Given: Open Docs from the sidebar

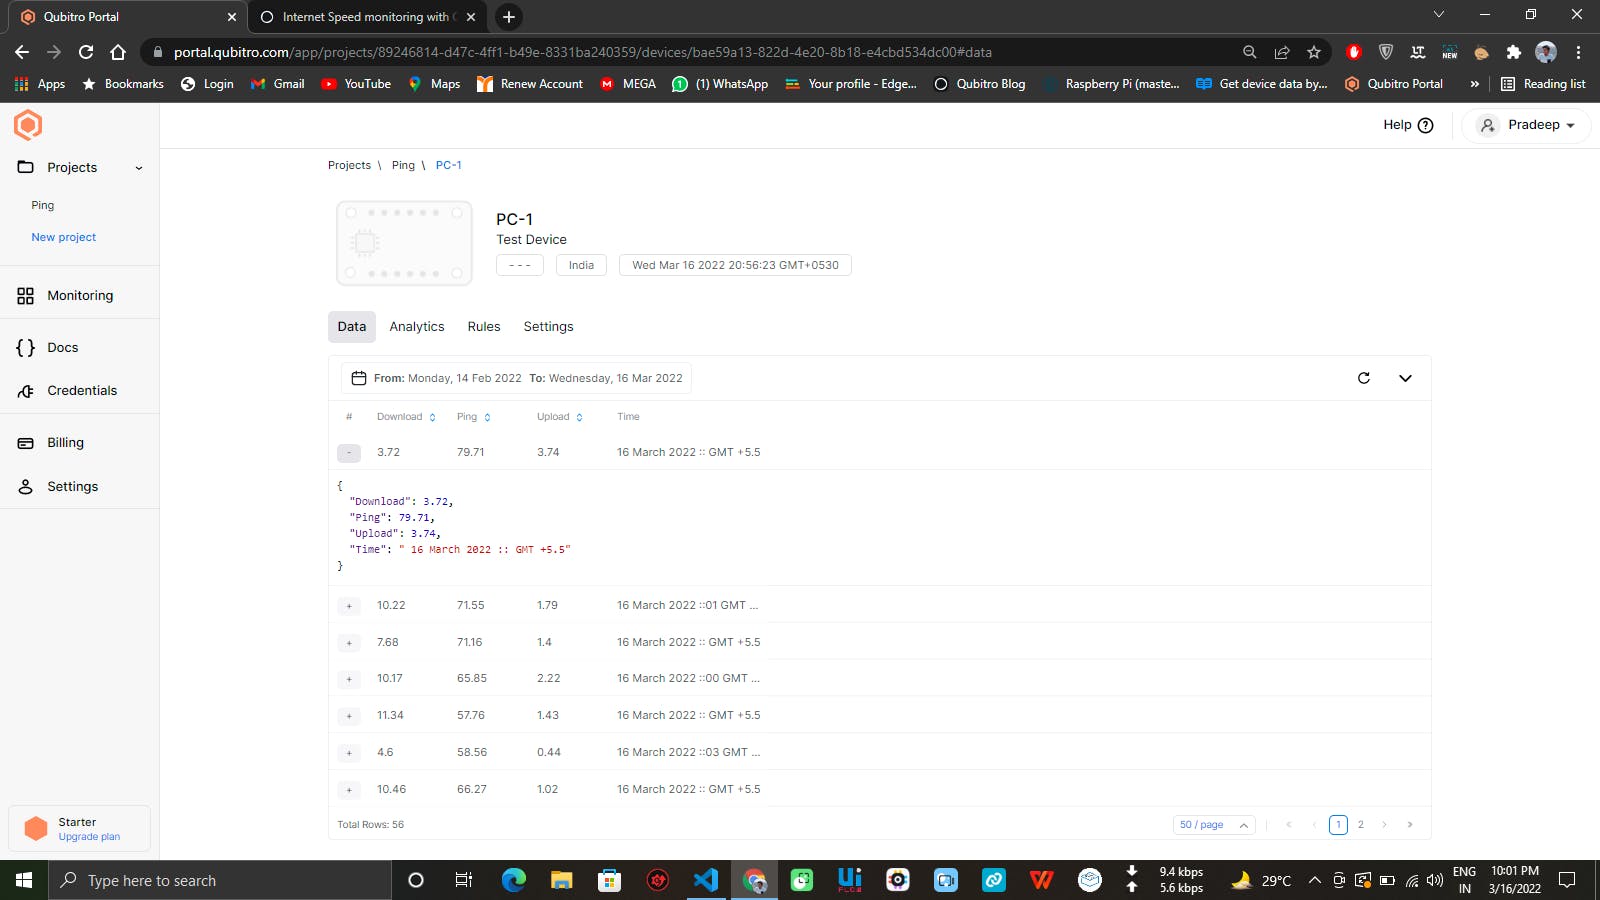Looking at the screenshot, I should tap(62, 348).
